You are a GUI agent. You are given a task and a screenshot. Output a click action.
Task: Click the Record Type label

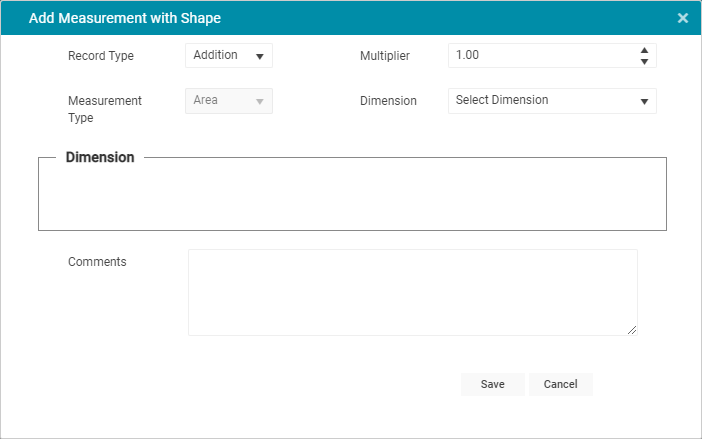click(101, 56)
